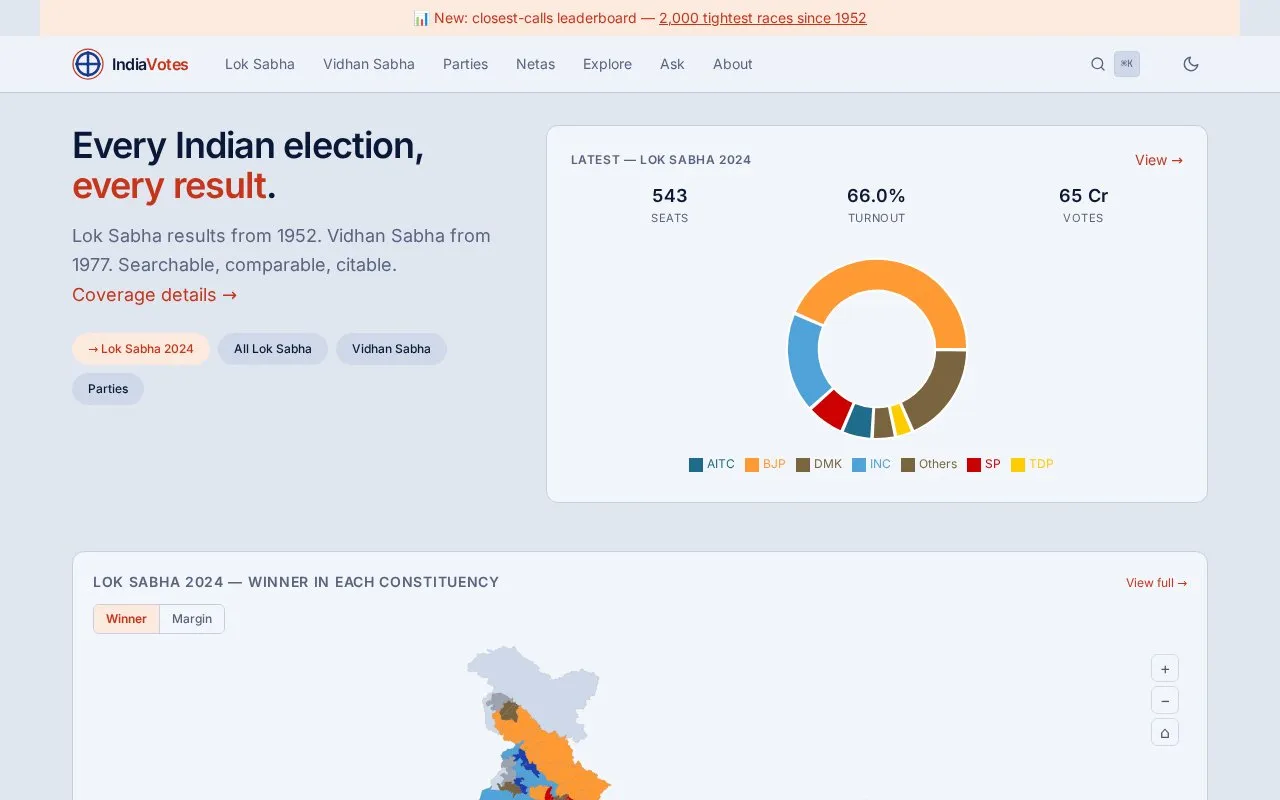Click the Lok Sabha 2024 pill button
This screenshot has width=1280, height=800.
pos(141,349)
